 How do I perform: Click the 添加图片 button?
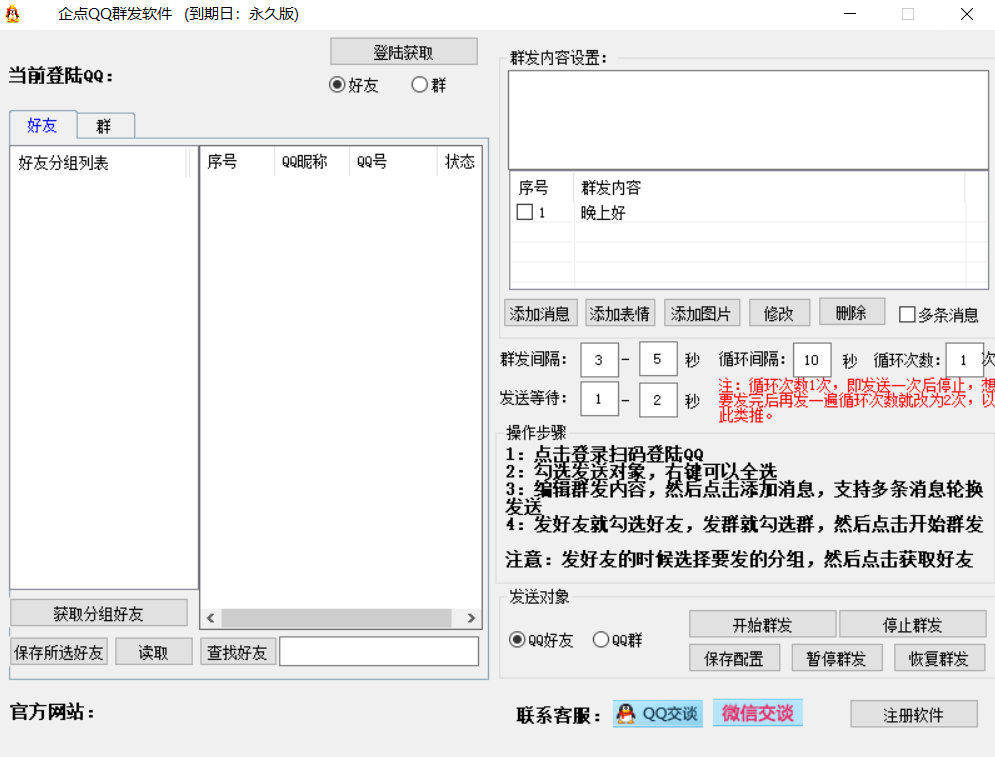(x=701, y=313)
